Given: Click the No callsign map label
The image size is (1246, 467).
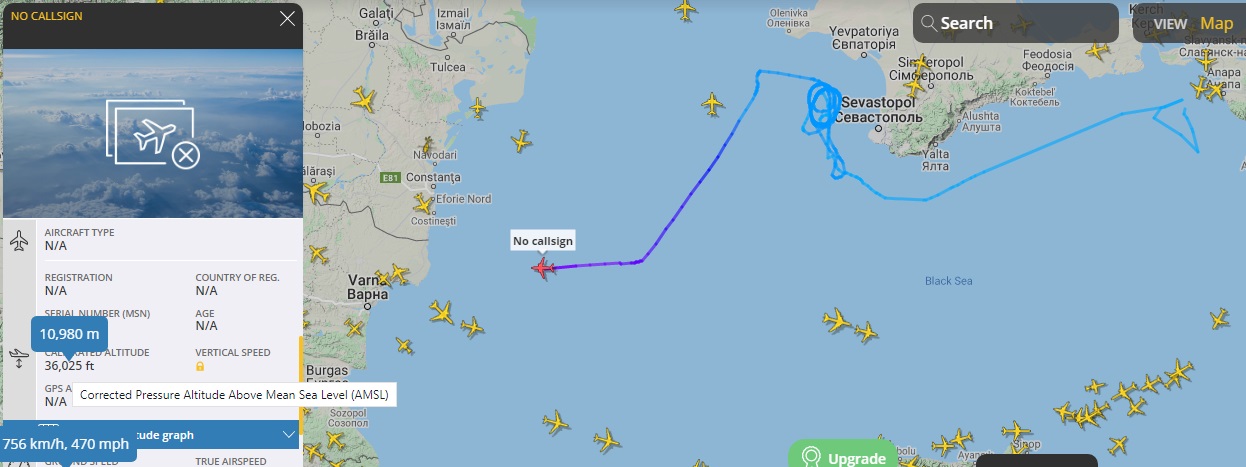Looking at the screenshot, I should pyautogui.click(x=543, y=241).
